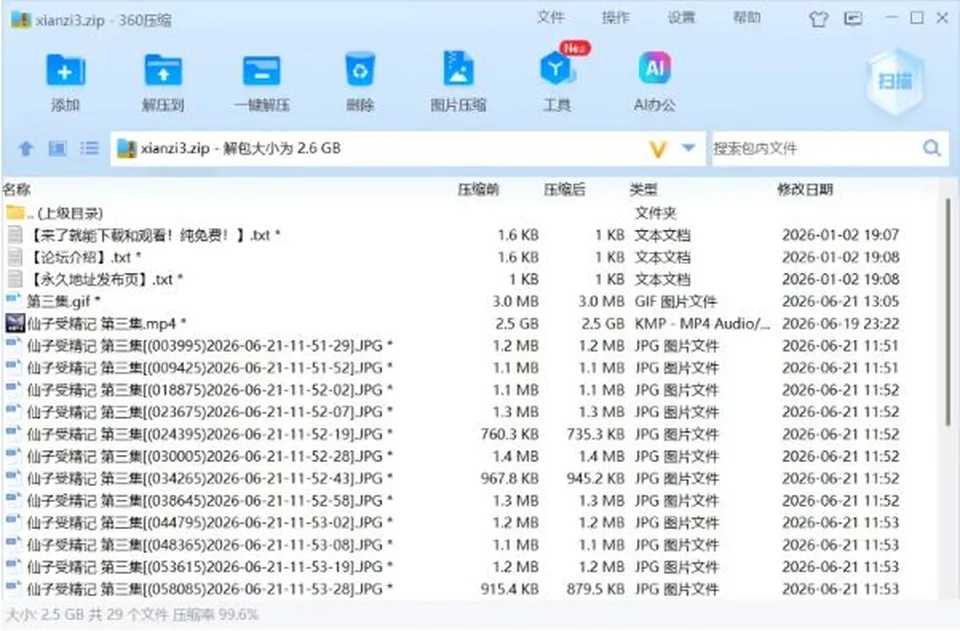This screenshot has height=631, width=960.
Task: Open the skin (shirt) icon in the title bar
Action: coord(819,19)
